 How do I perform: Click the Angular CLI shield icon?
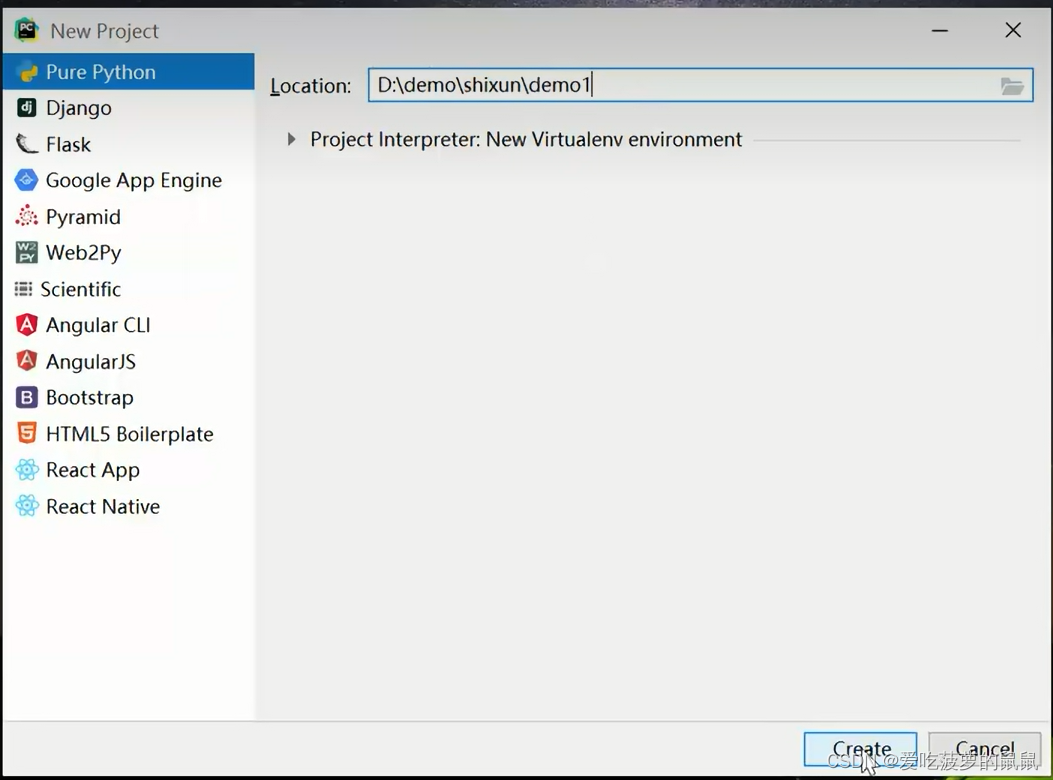26,325
